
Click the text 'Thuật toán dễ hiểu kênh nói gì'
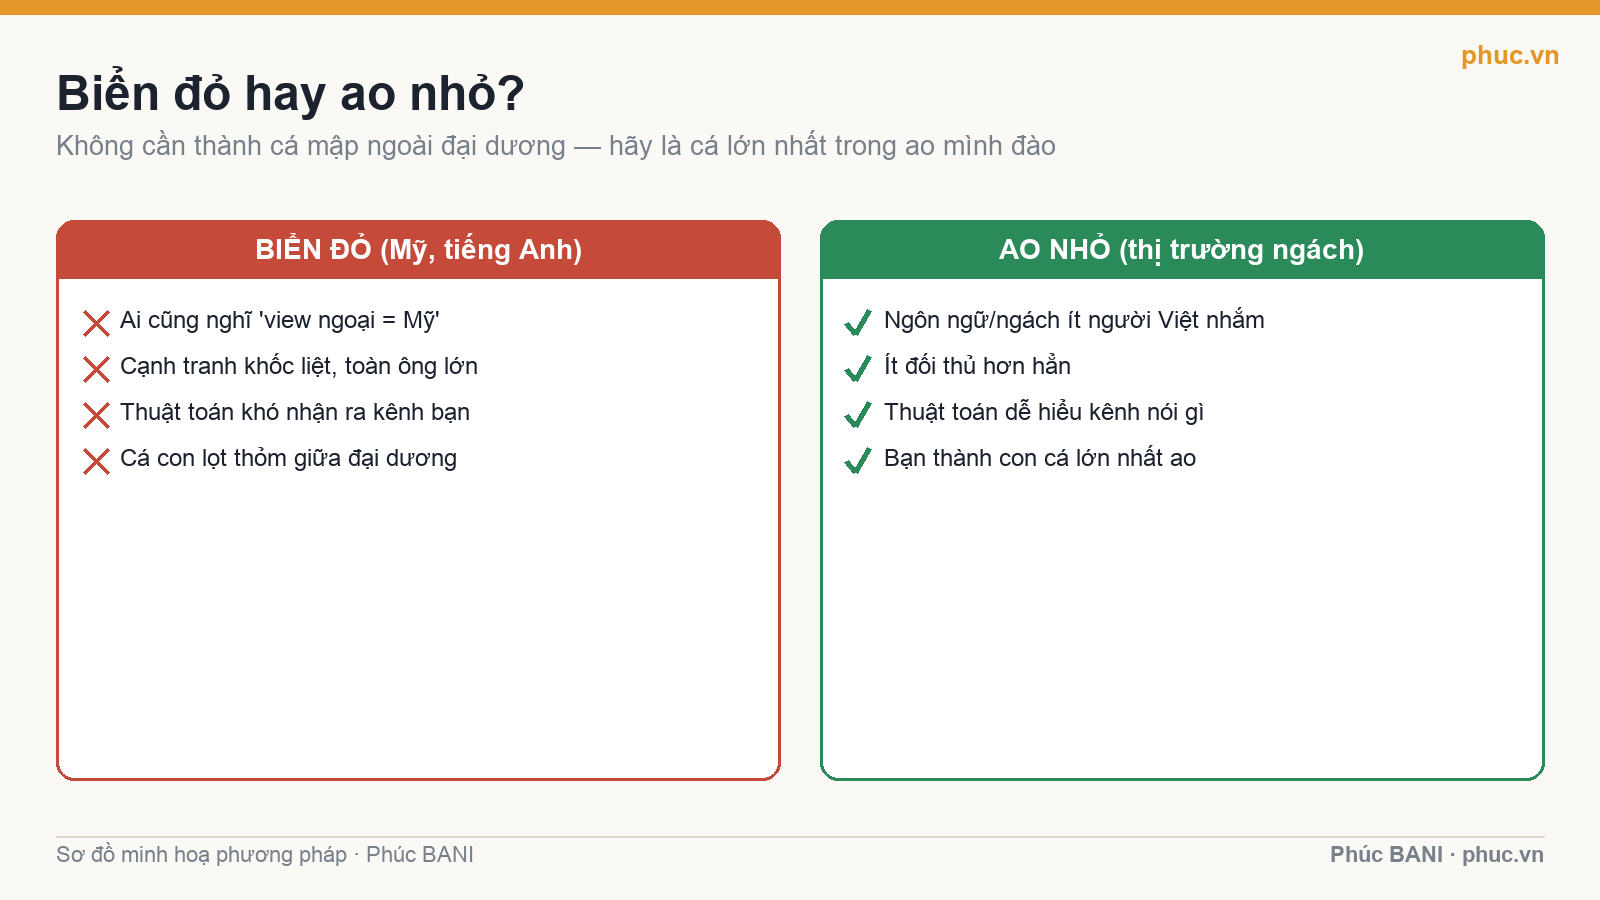[1044, 412]
